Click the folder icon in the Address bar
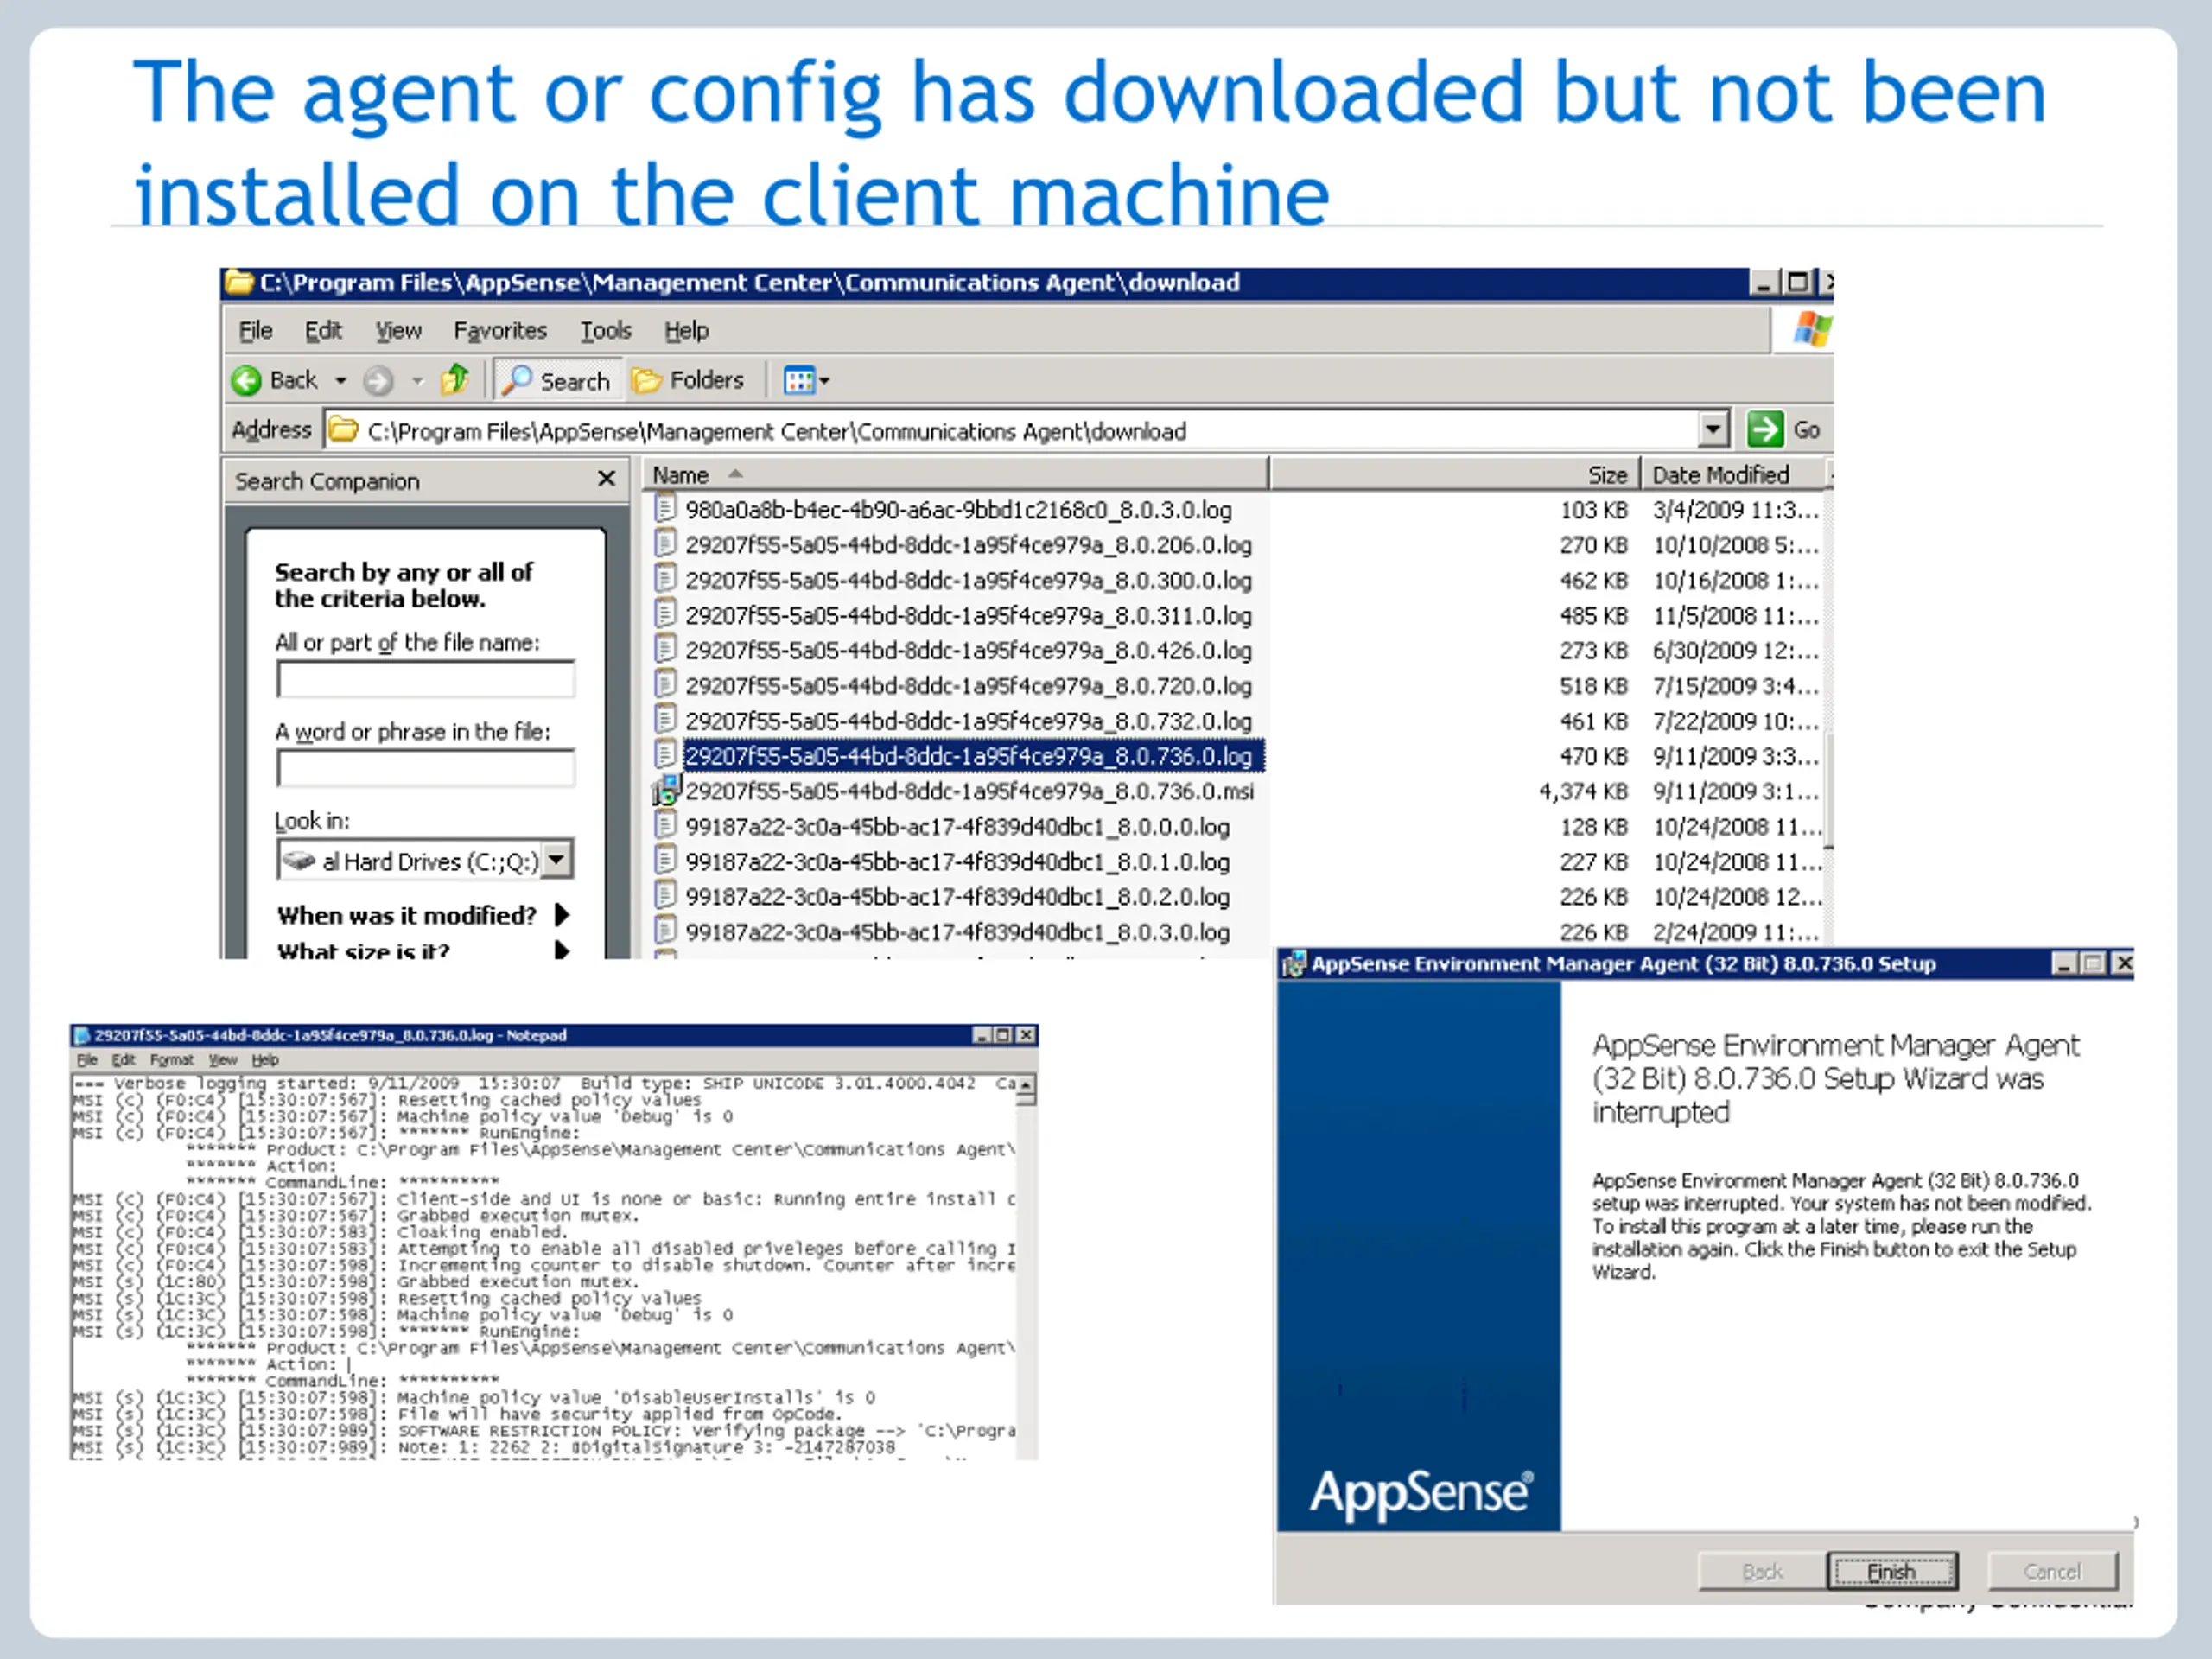Image resolution: width=2212 pixels, height=1659 pixels. coord(343,430)
